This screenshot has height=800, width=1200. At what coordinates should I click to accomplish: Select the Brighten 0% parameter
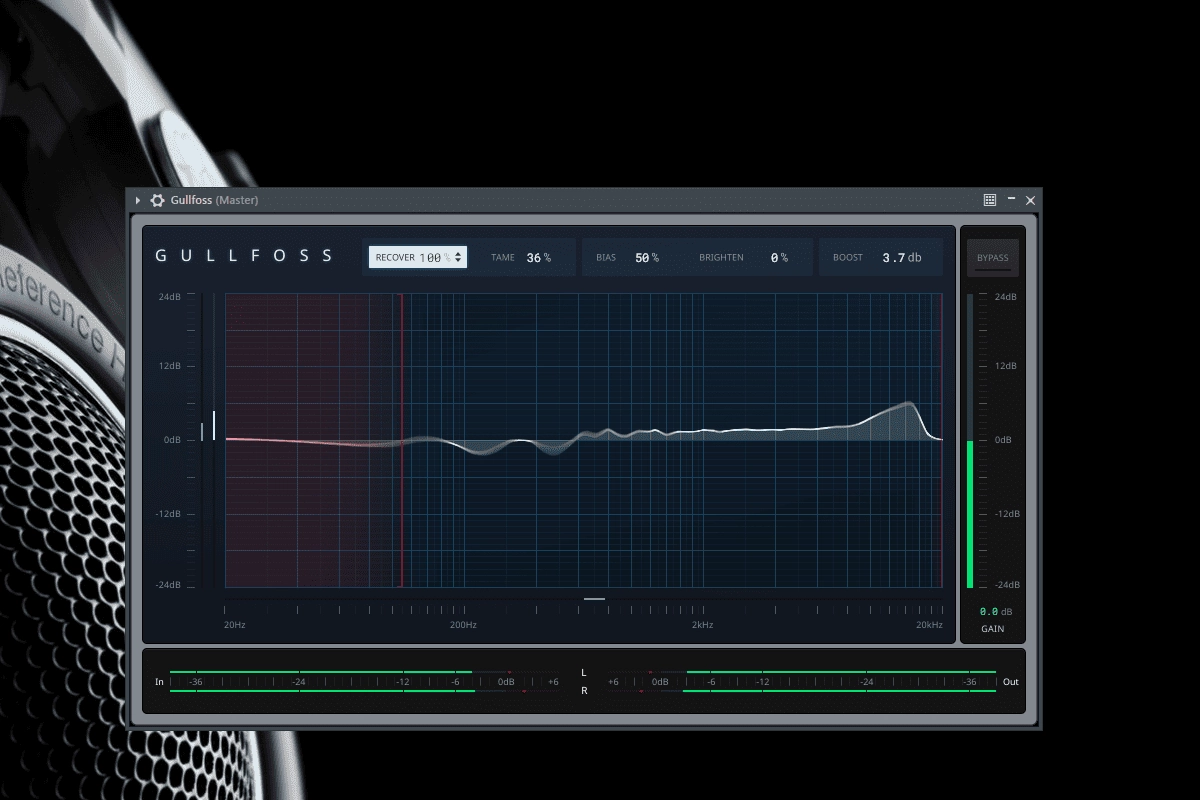coord(745,257)
